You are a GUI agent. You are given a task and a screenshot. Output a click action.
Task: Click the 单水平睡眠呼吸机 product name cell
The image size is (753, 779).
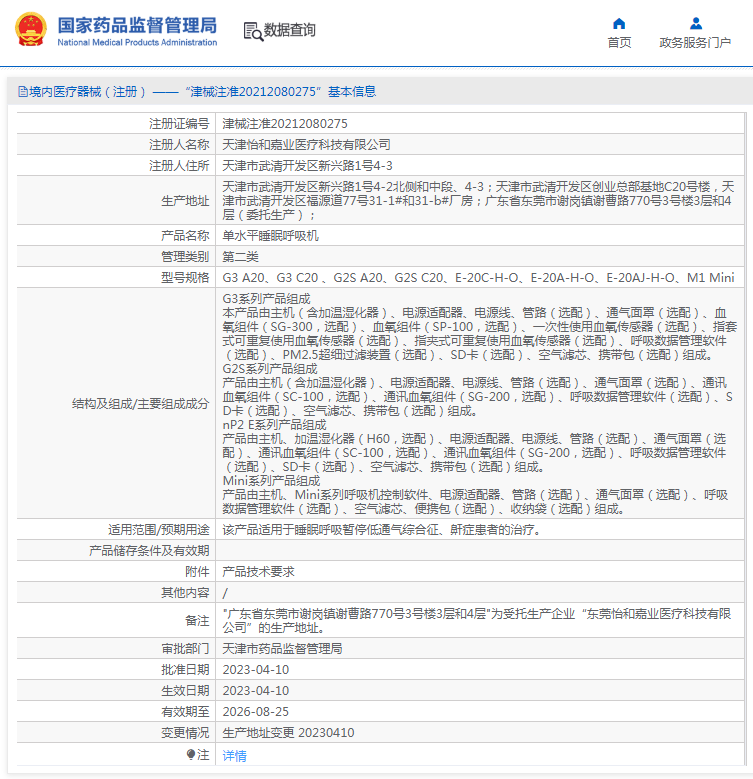click(480, 235)
